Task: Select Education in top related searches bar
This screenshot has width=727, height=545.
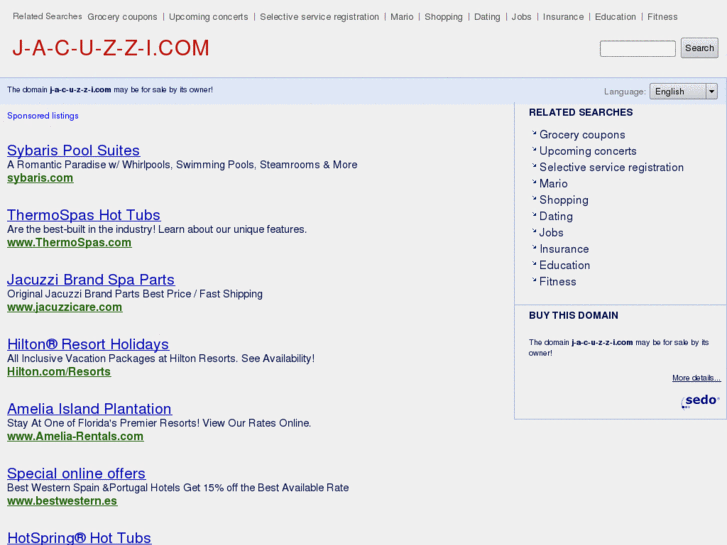Action: (616, 17)
